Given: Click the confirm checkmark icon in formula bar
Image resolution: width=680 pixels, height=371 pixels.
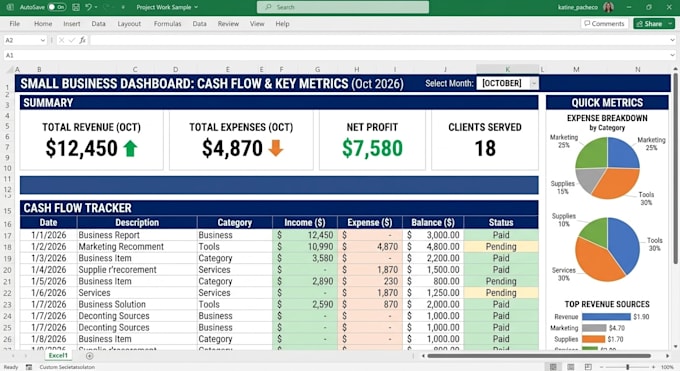Looking at the screenshot, I should [x=72, y=40].
